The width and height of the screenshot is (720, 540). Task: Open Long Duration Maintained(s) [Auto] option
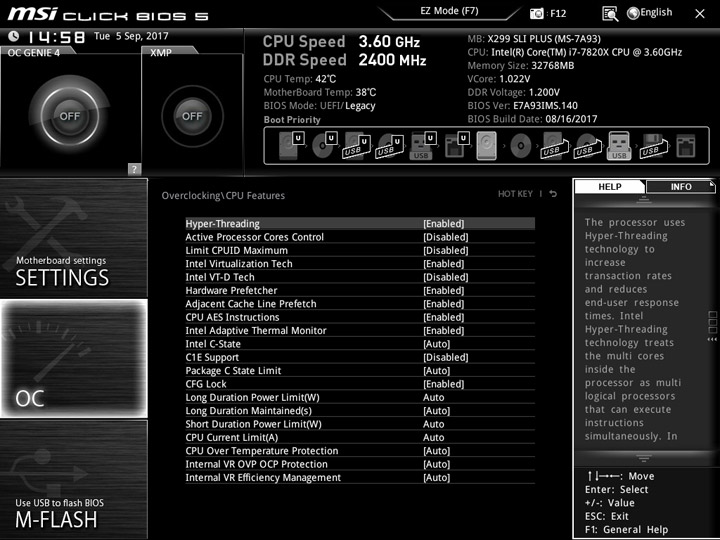[x=437, y=411]
